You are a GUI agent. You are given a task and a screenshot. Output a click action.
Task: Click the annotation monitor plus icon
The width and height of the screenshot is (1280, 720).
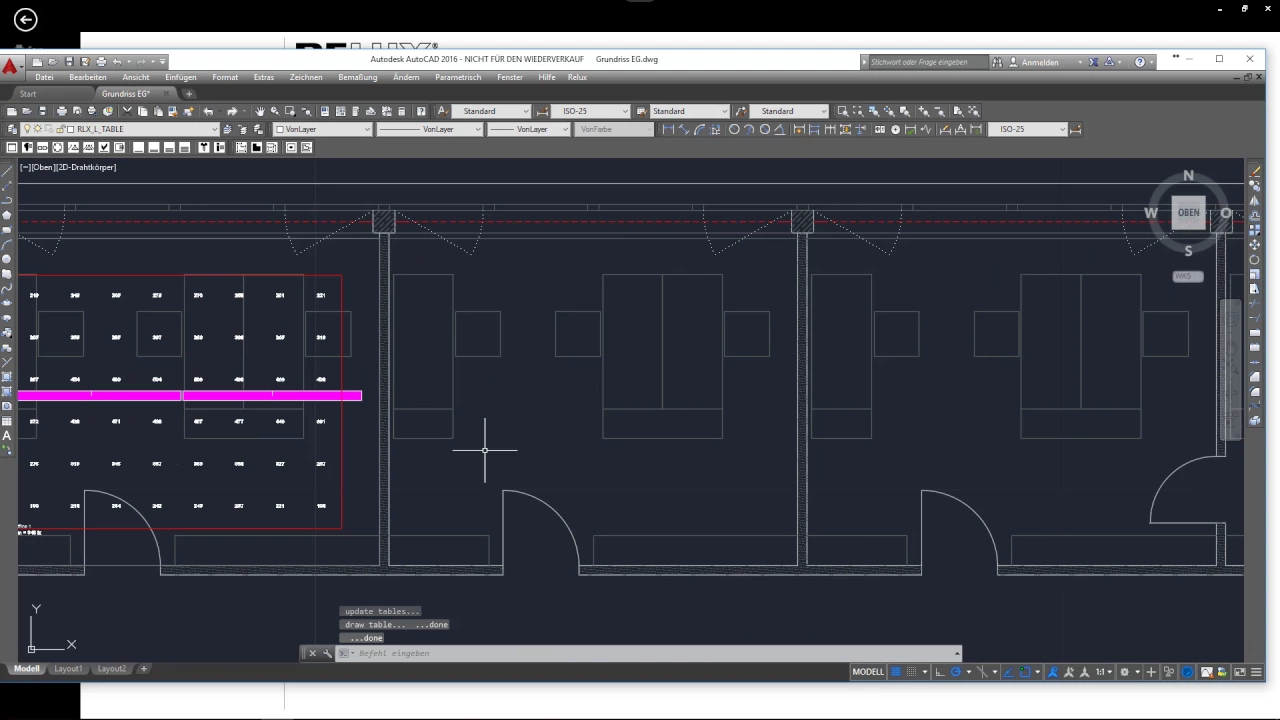tap(1151, 672)
